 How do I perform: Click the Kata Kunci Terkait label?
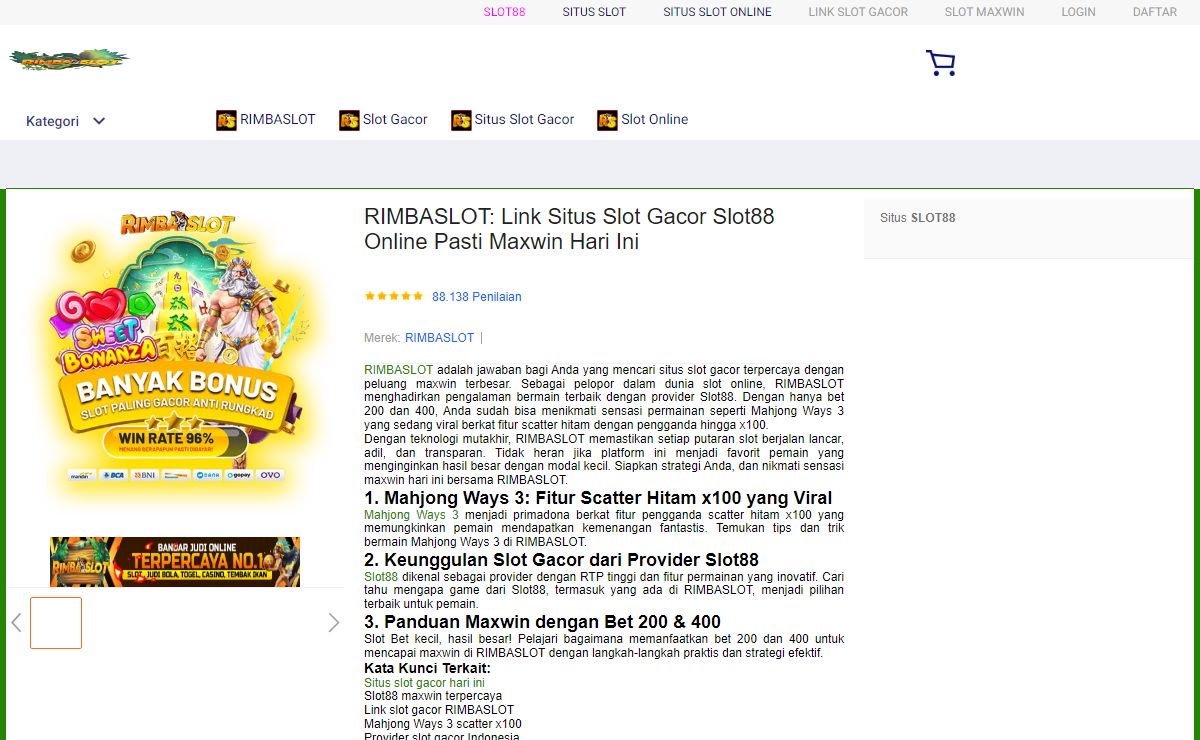tap(427, 668)
